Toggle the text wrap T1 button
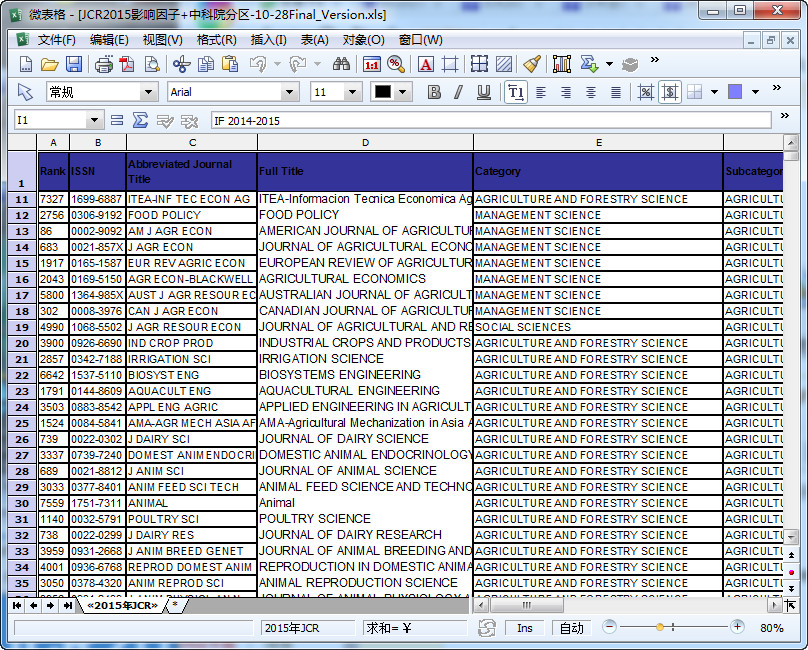Viewport: 808px width, 650px height. pyautogui.click(x=516, y=92)
